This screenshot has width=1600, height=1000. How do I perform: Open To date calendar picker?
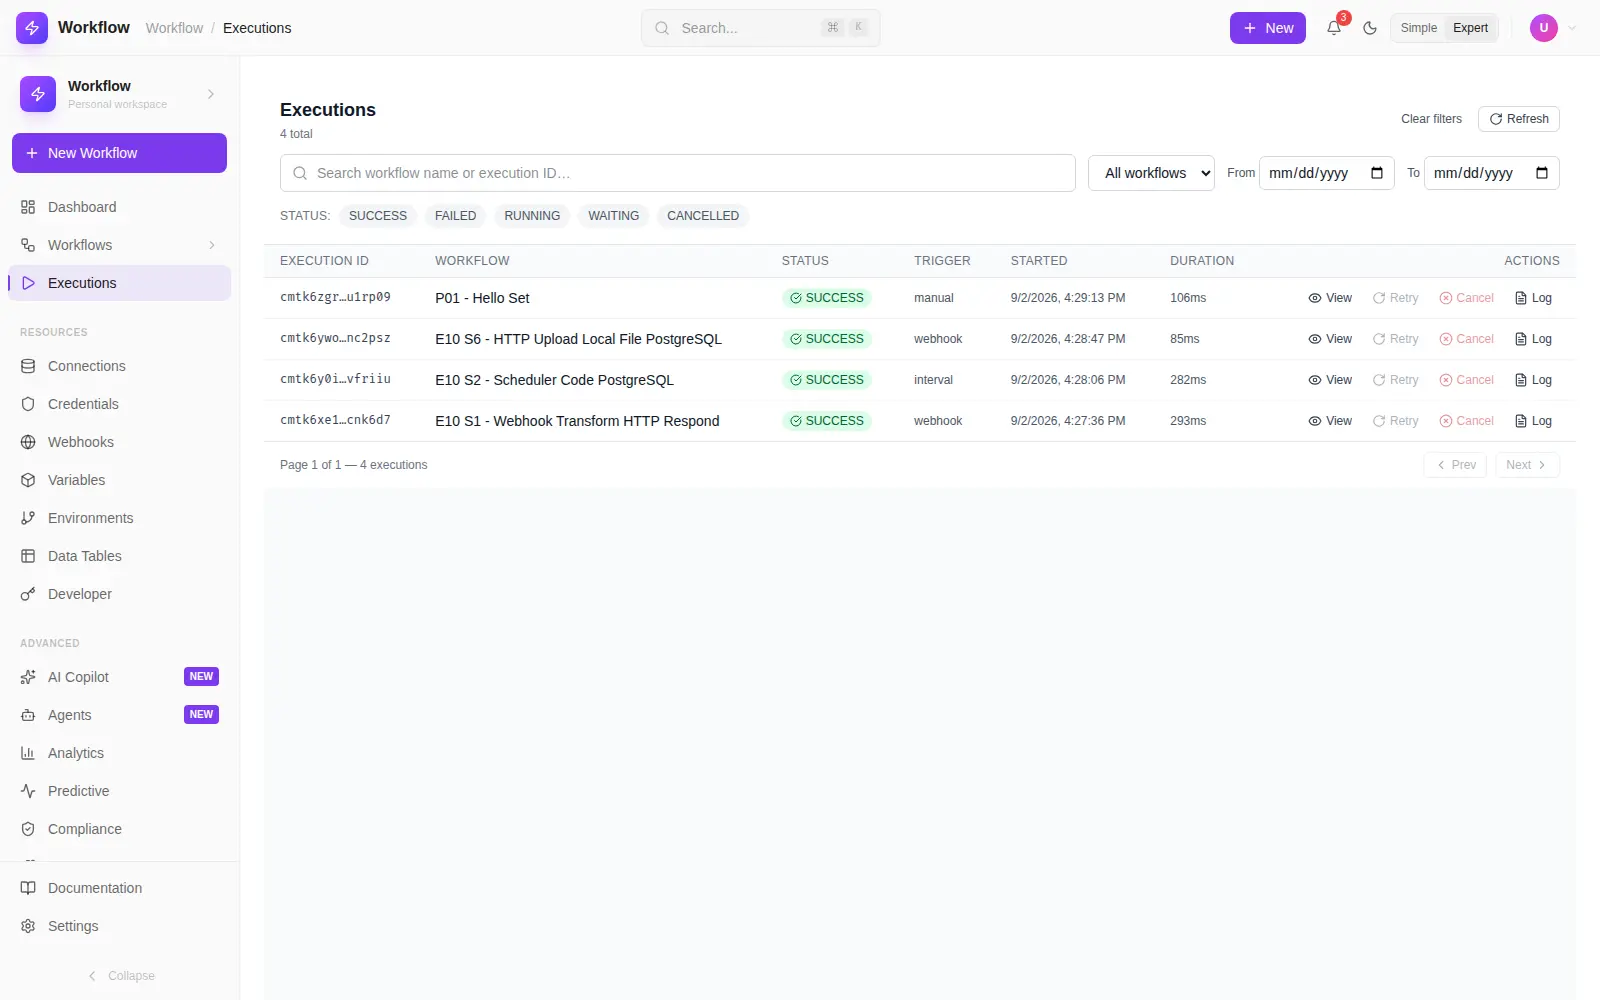tap(1542, 173)
